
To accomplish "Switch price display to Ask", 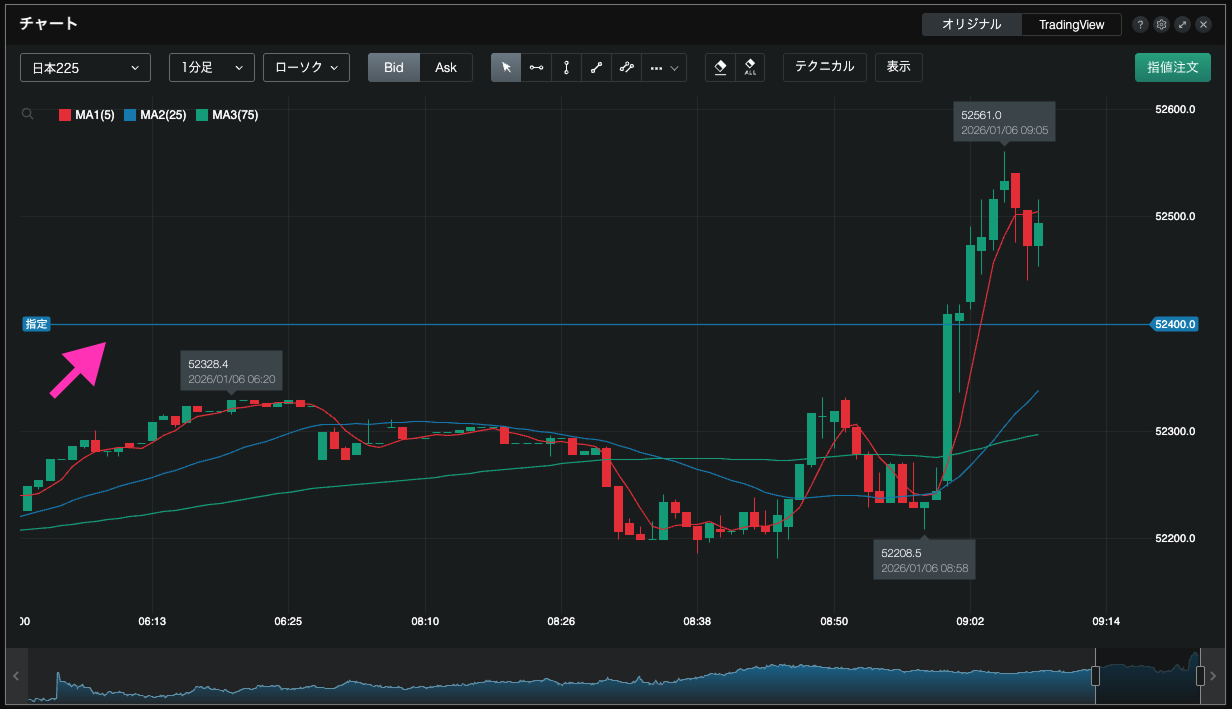I will [446, 67].
